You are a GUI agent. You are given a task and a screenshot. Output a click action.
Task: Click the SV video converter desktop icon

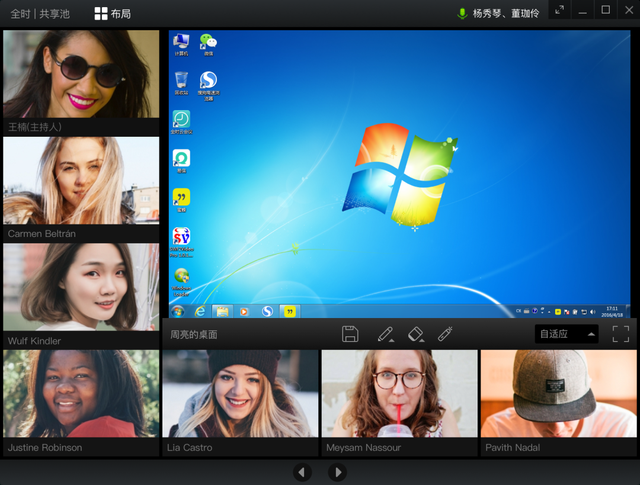tap(182, 242)
